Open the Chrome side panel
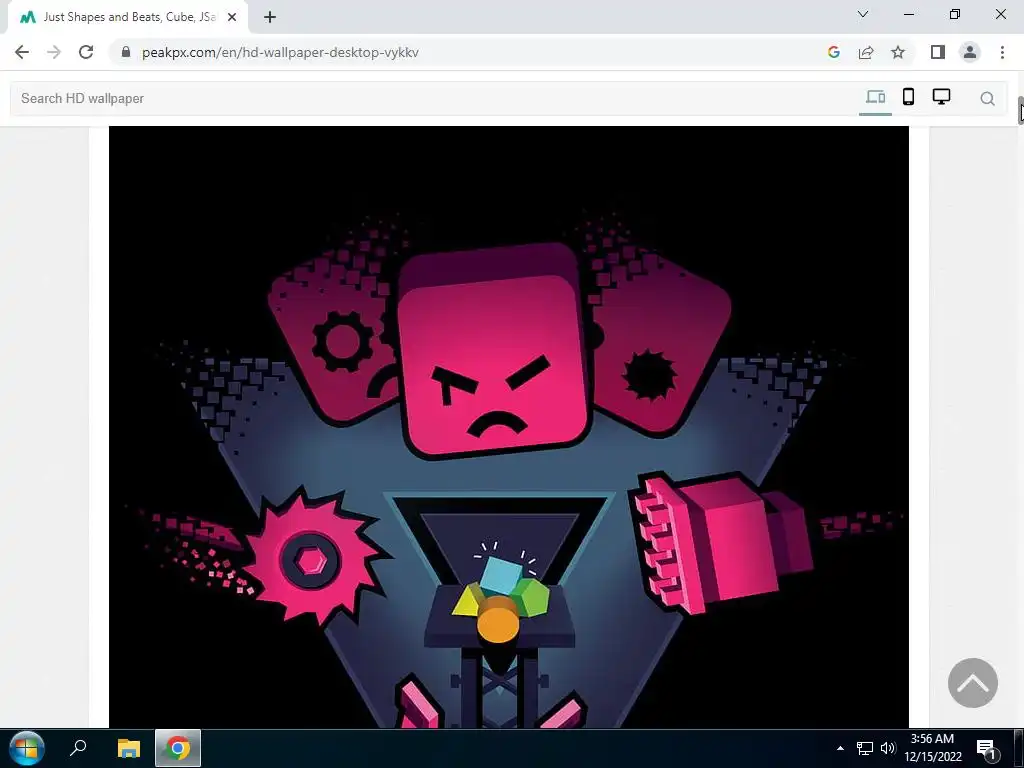 (938, 52)
